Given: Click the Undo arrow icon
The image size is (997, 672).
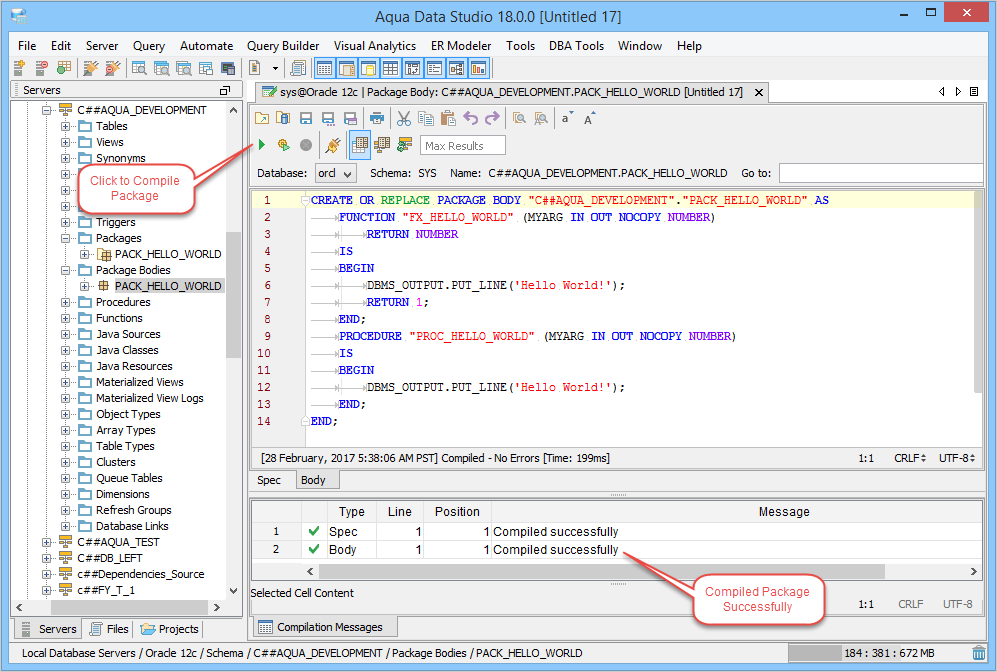Looking at the screenshot, I should (470, 118).
